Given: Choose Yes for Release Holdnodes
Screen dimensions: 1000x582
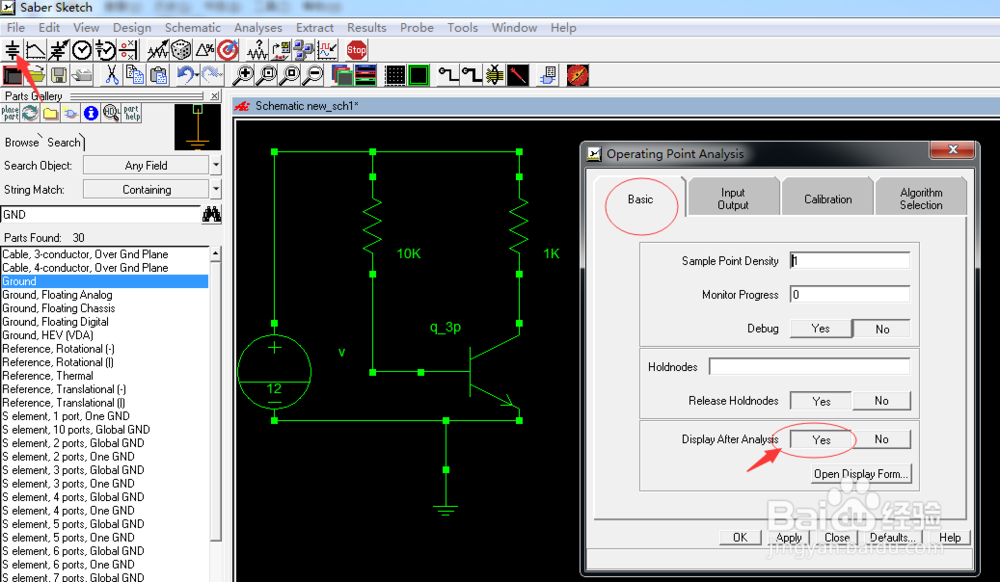Looking at the screenshot, I should click(821, 401).
